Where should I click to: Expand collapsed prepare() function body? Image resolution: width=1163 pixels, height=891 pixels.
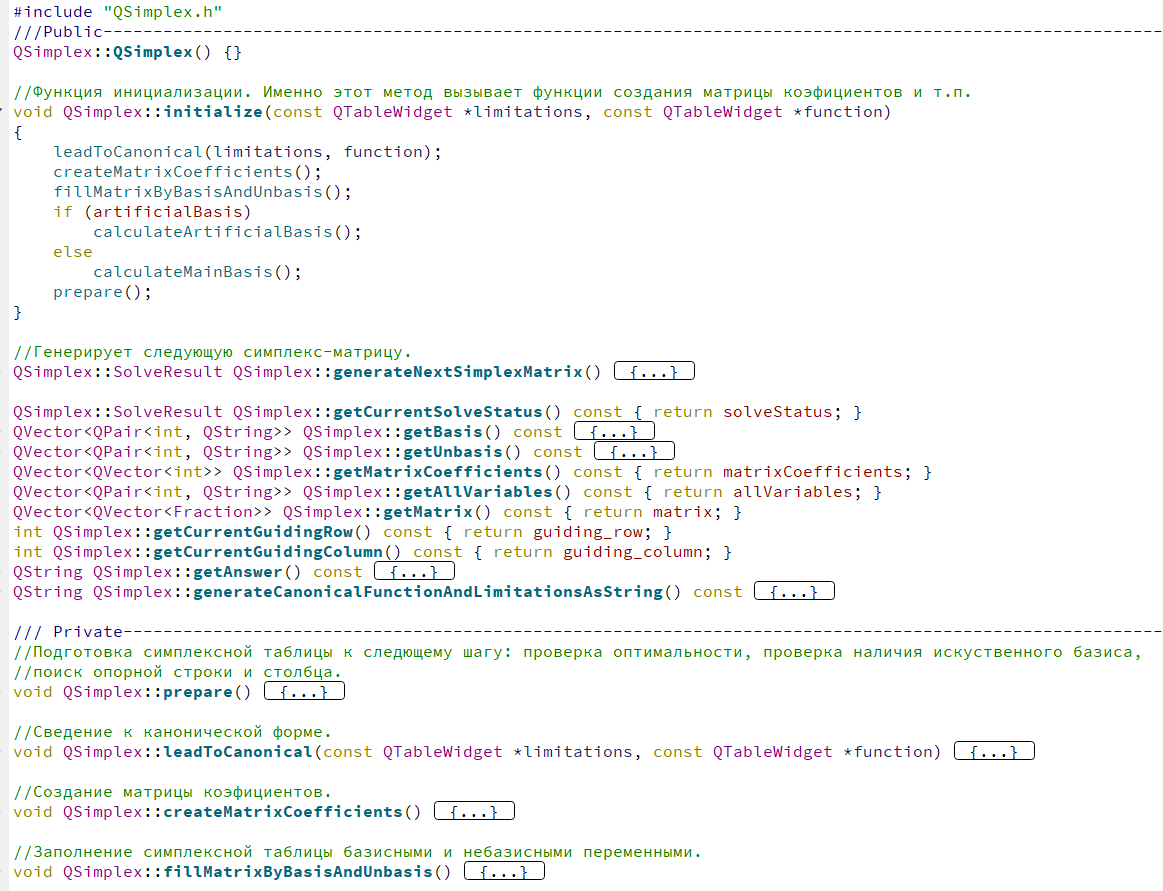[305, 691]
